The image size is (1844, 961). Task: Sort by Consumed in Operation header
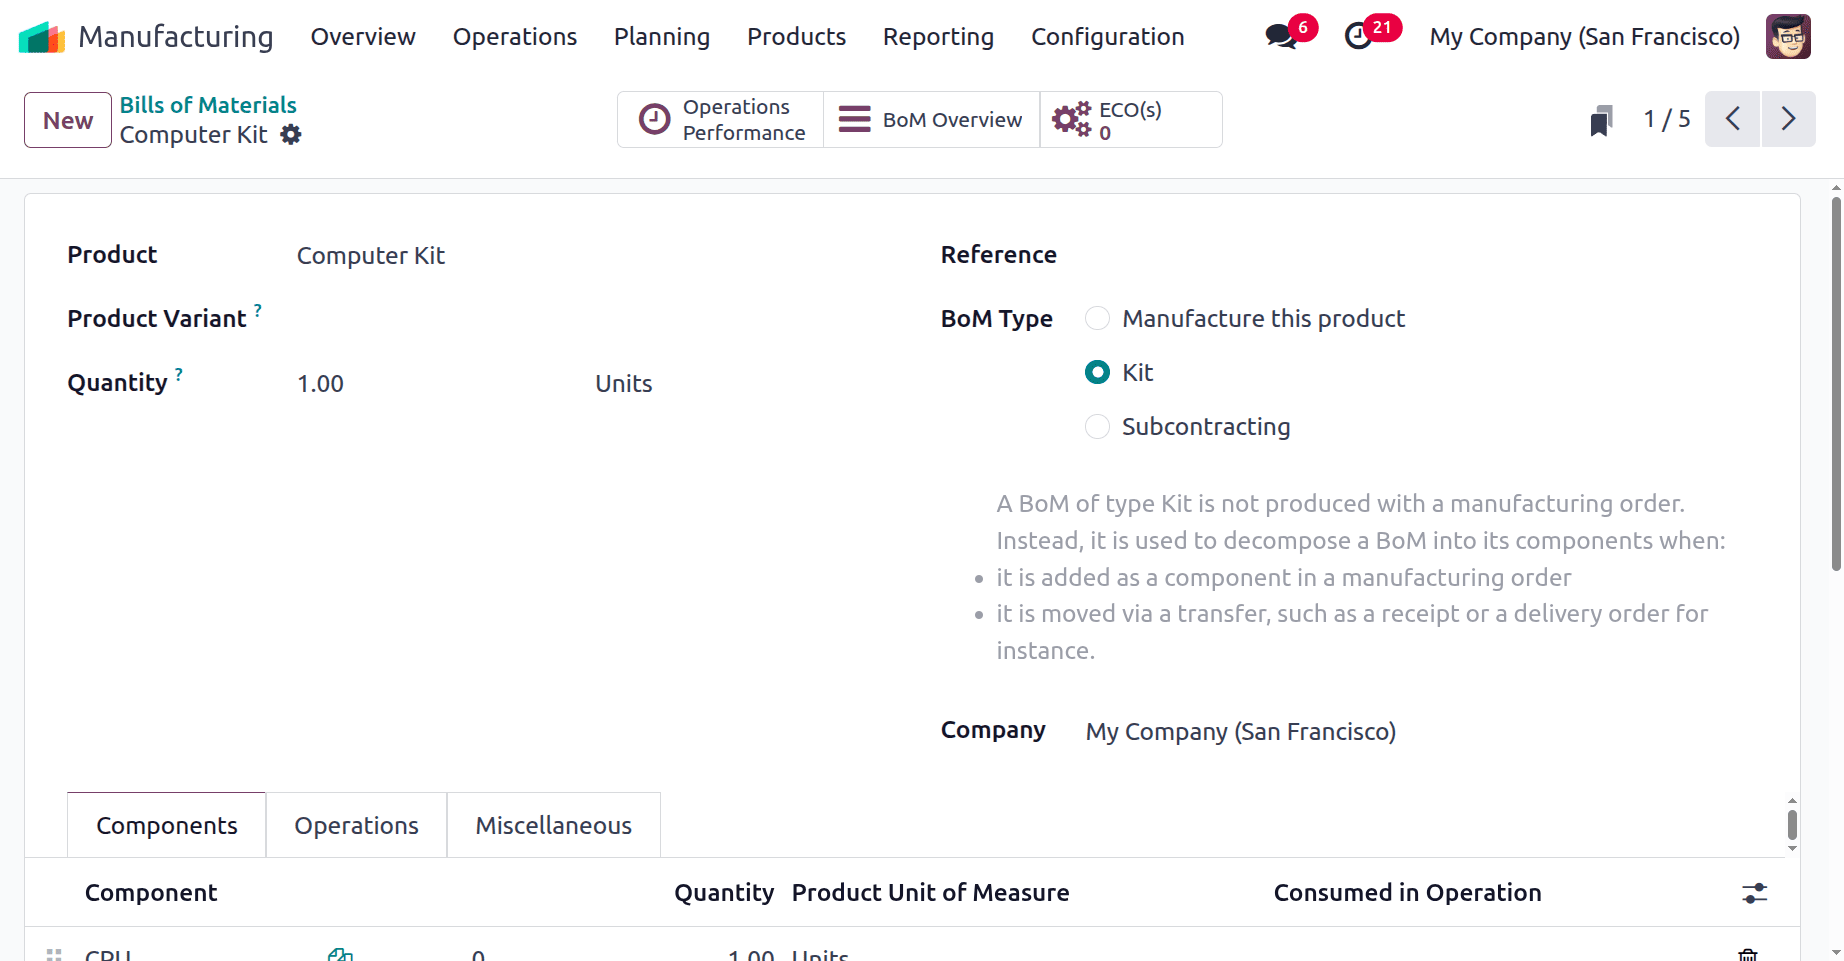[x=1407, y=893]
